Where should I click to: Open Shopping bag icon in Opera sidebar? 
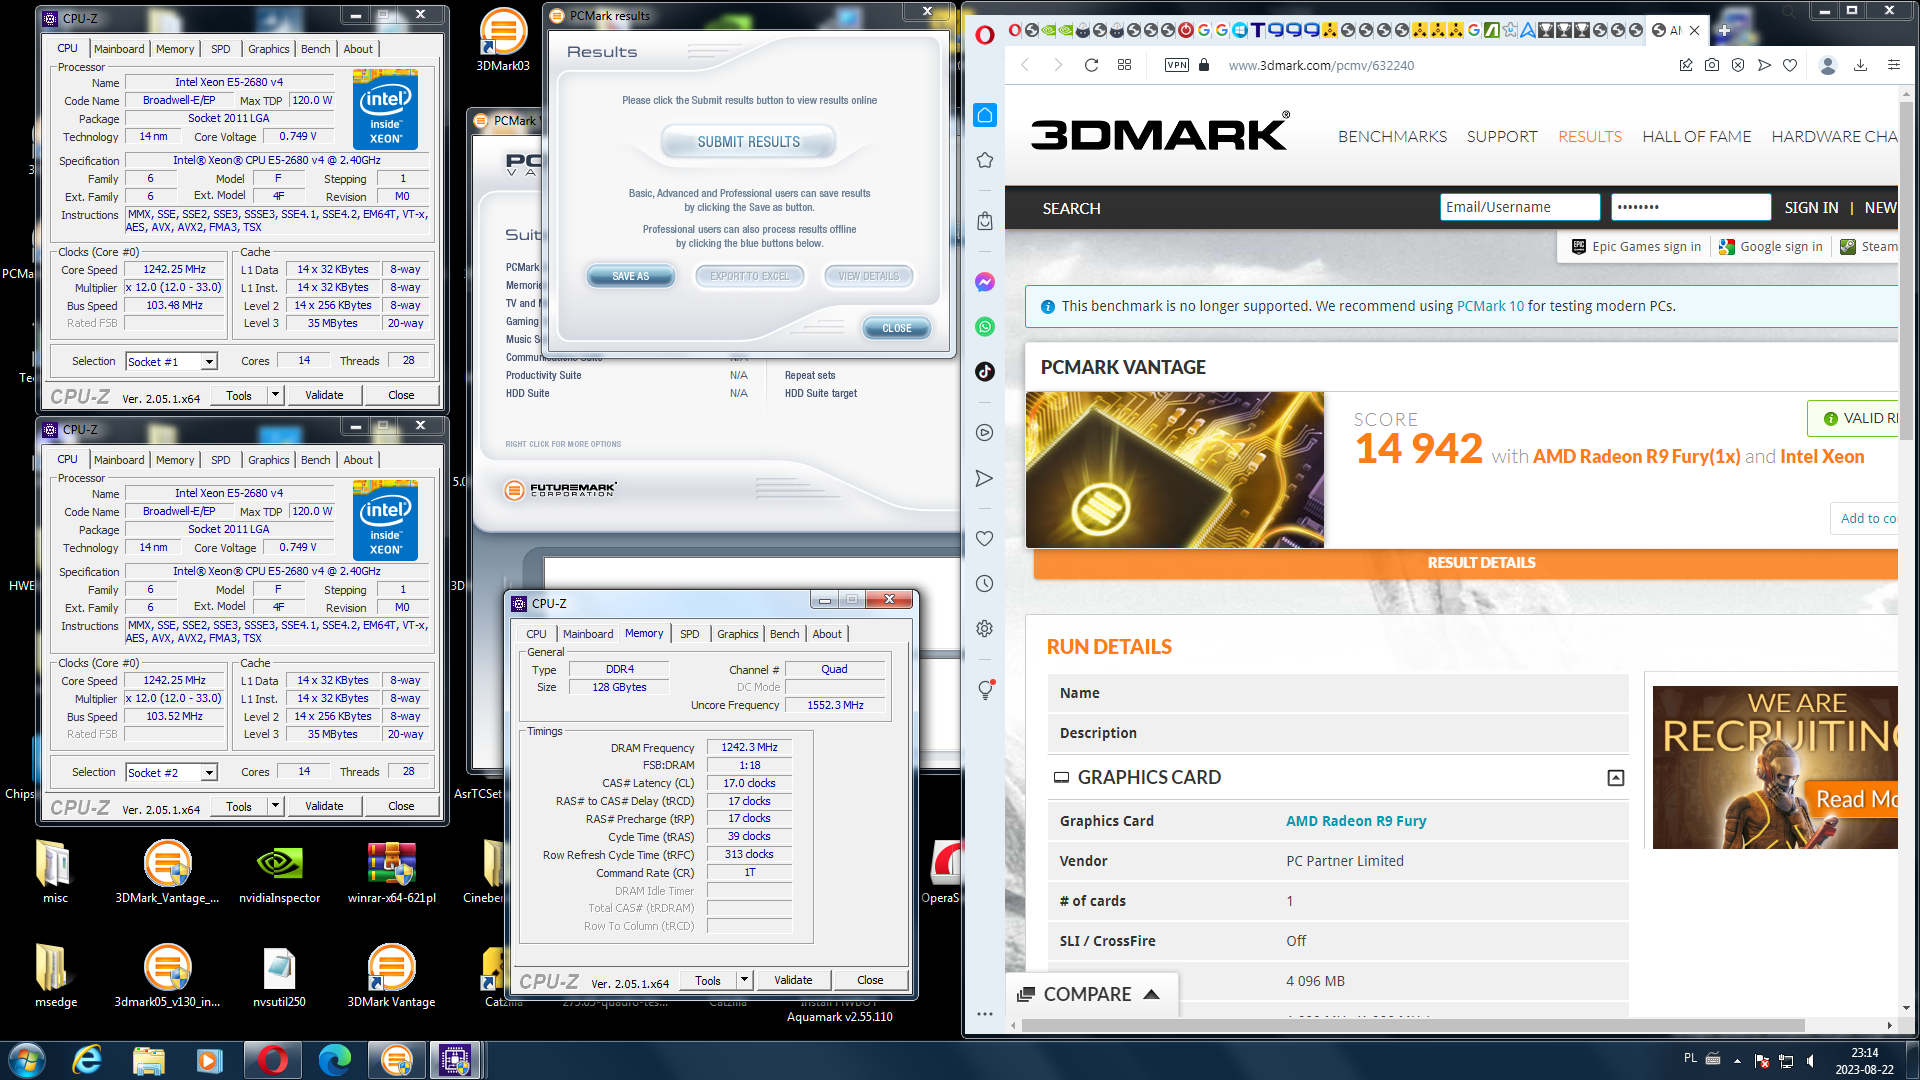[x=985, y=220]
